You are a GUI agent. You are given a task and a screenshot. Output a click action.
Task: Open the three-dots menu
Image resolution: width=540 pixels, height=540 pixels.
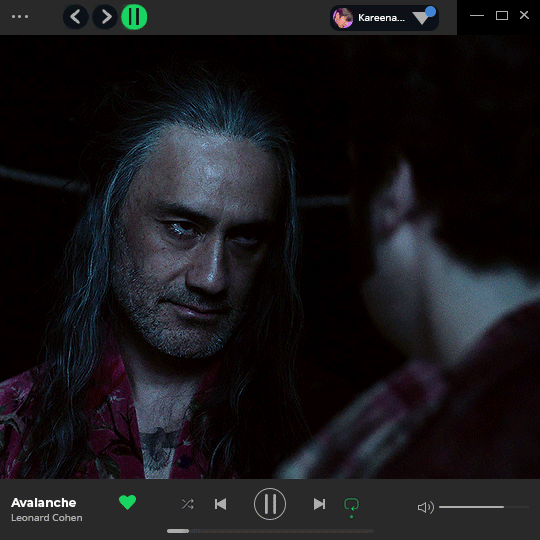coord(20,16)
